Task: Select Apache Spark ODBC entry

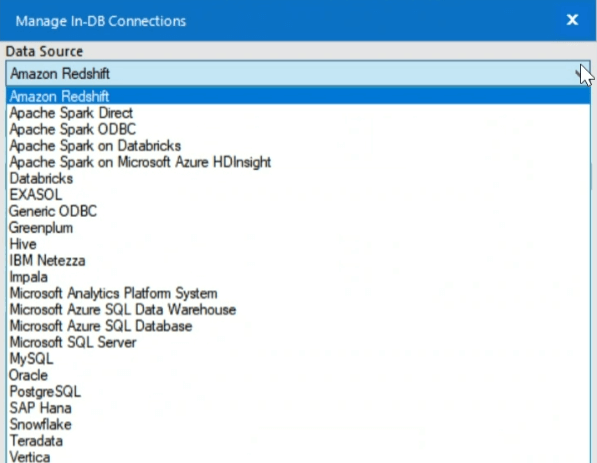Action: tap(298, 129)
